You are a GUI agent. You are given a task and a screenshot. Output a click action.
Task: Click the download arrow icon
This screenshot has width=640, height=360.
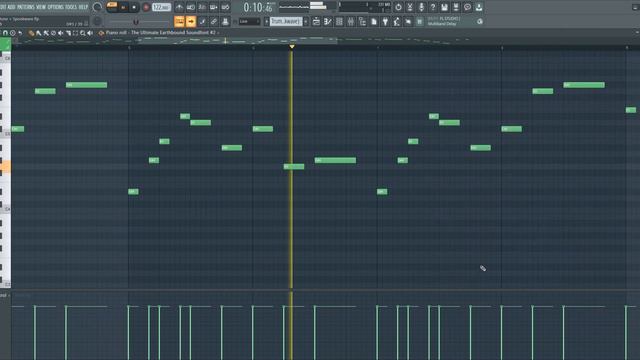(479, 7)
